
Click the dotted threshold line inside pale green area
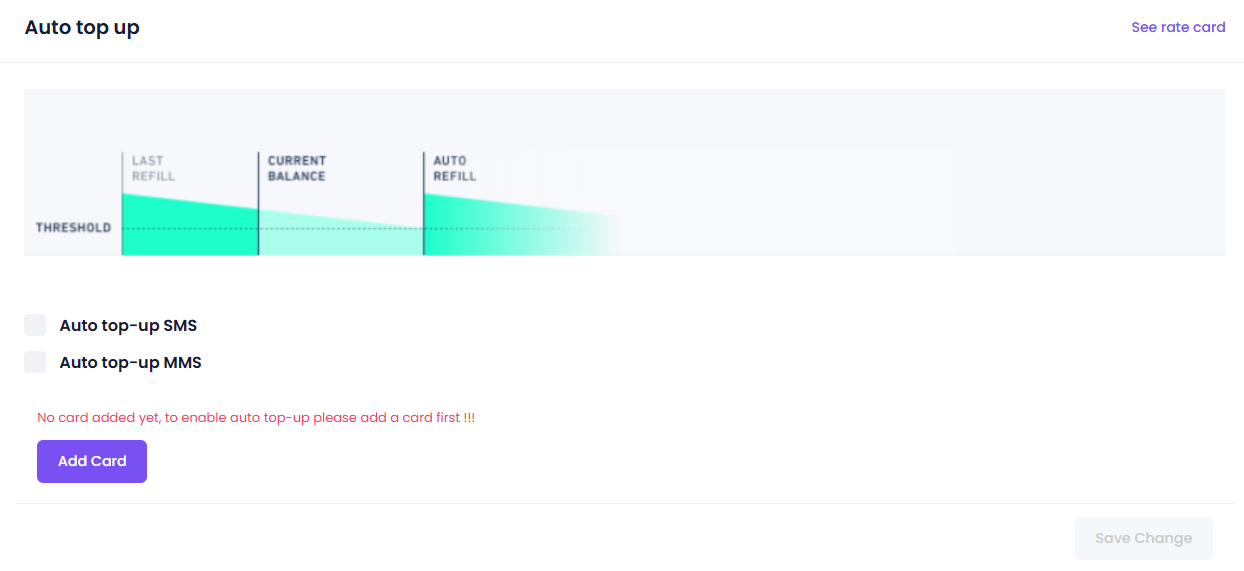click(x=340, y=228)
